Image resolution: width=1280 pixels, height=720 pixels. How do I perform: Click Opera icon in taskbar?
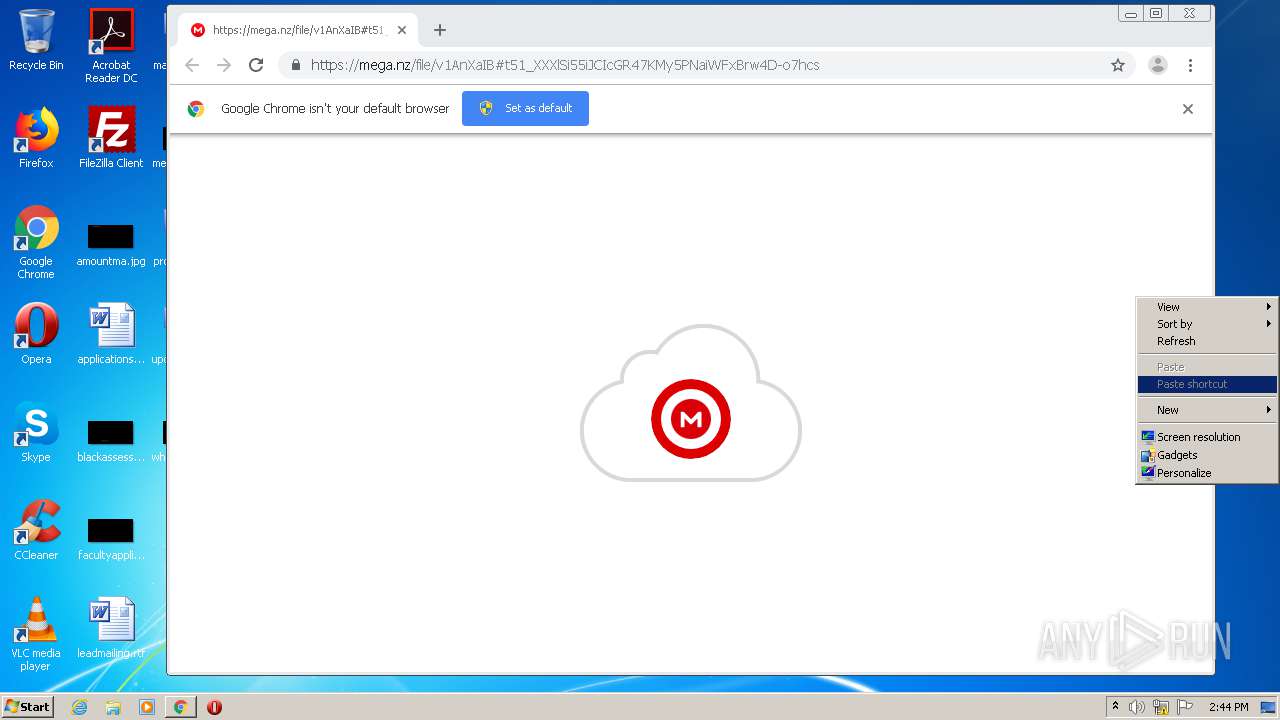click(214, 707)
